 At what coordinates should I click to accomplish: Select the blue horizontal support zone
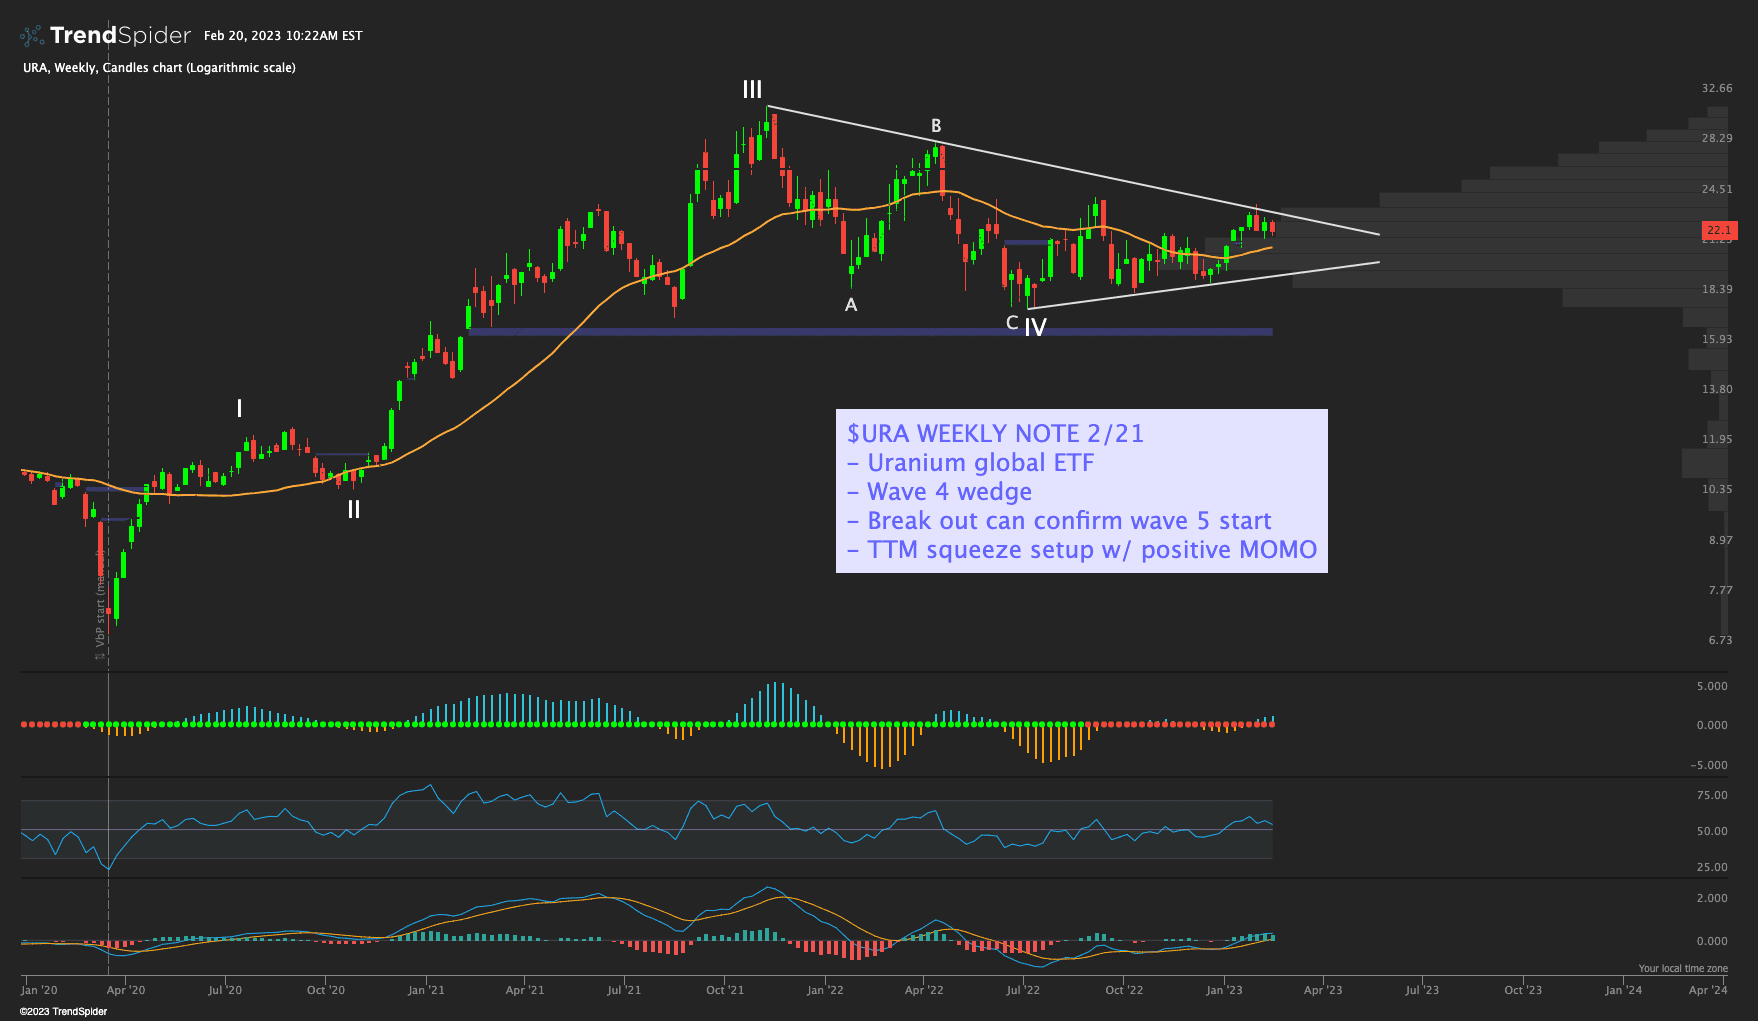pos(870,332)
